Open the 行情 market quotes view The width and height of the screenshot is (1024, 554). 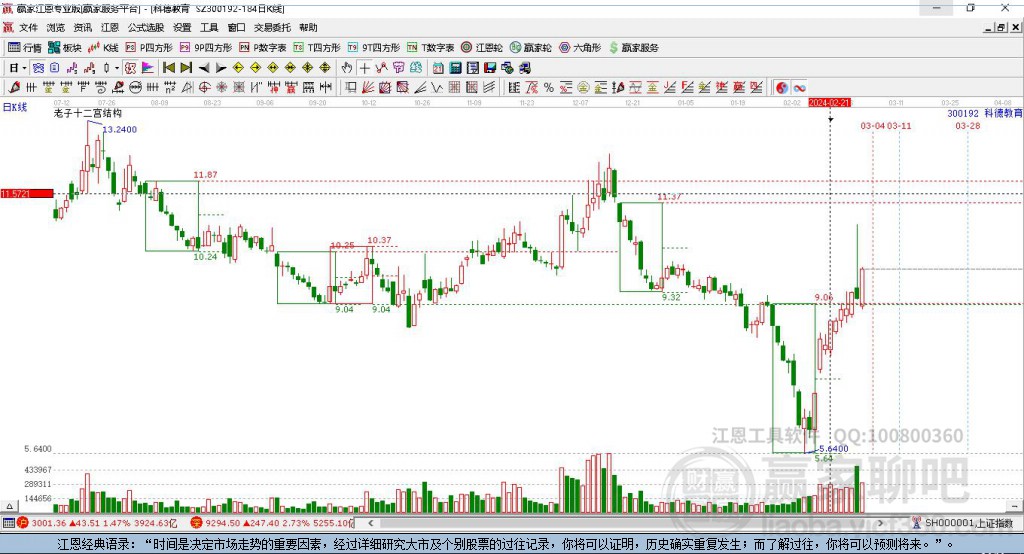[x=25, y=48]
